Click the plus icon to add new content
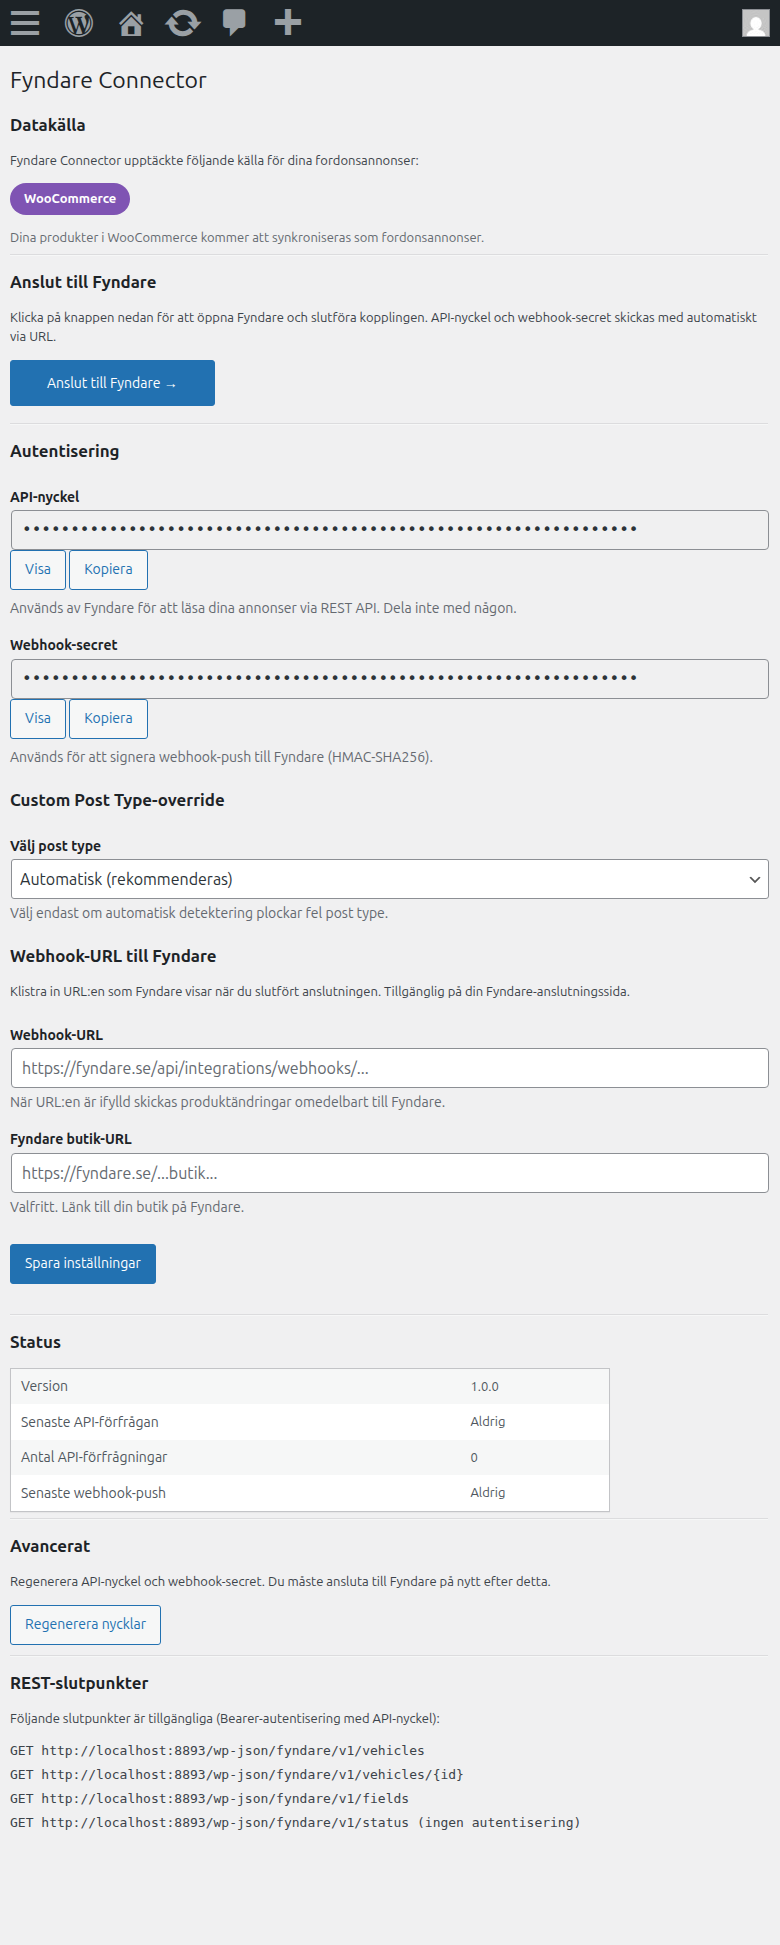This screenshot has height=1945, width=780. coord(286,22)
